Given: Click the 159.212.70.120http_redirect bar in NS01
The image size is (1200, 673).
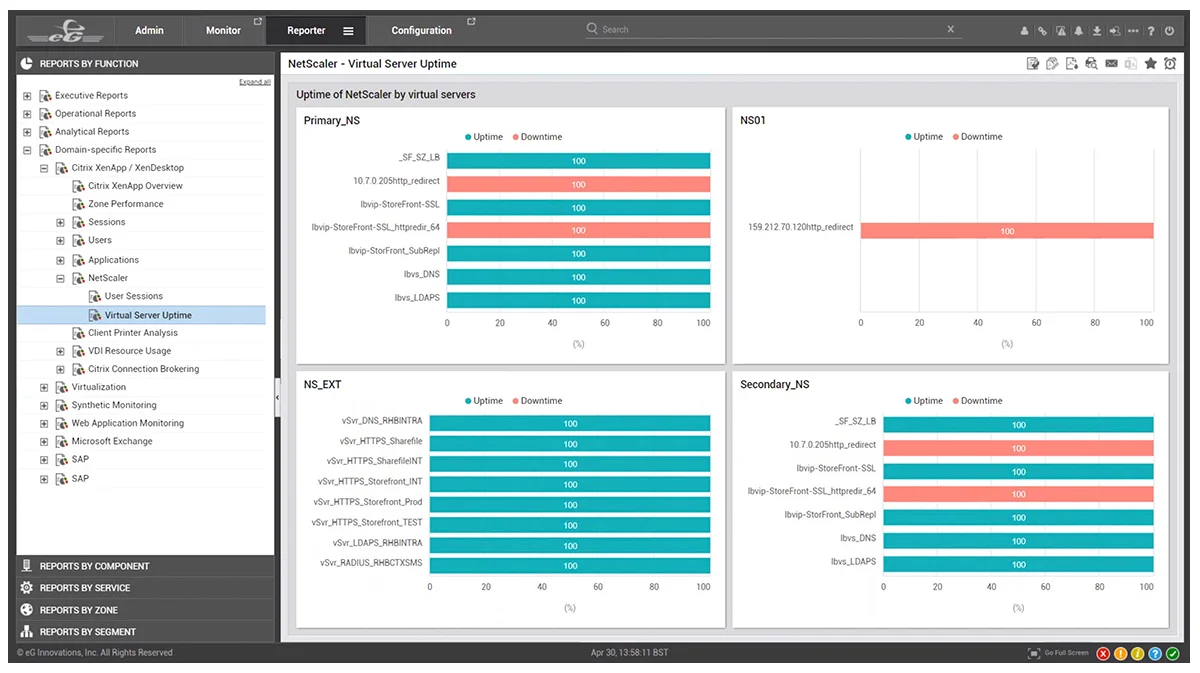Looking at the screenshot, I should point(1007,231).
